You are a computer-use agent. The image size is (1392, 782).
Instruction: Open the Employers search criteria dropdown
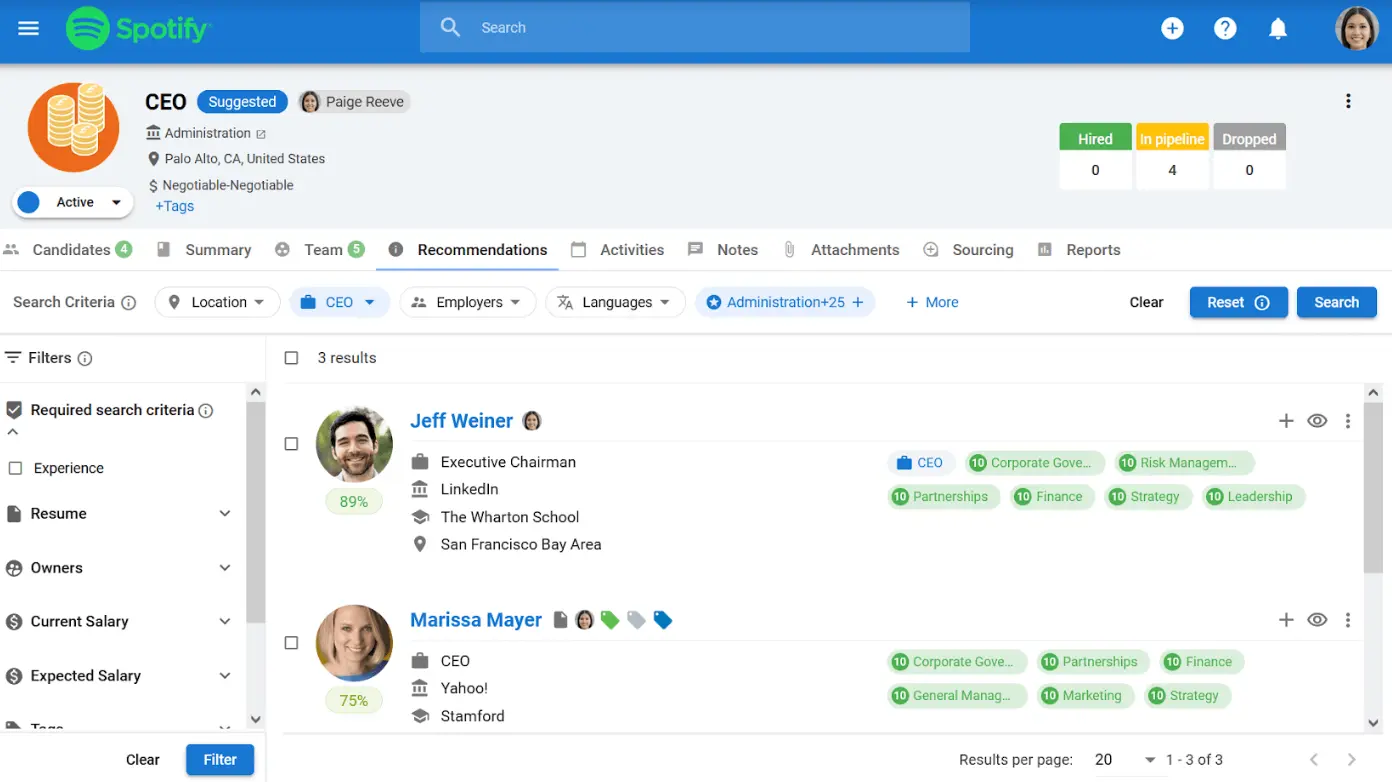(467, 302)
